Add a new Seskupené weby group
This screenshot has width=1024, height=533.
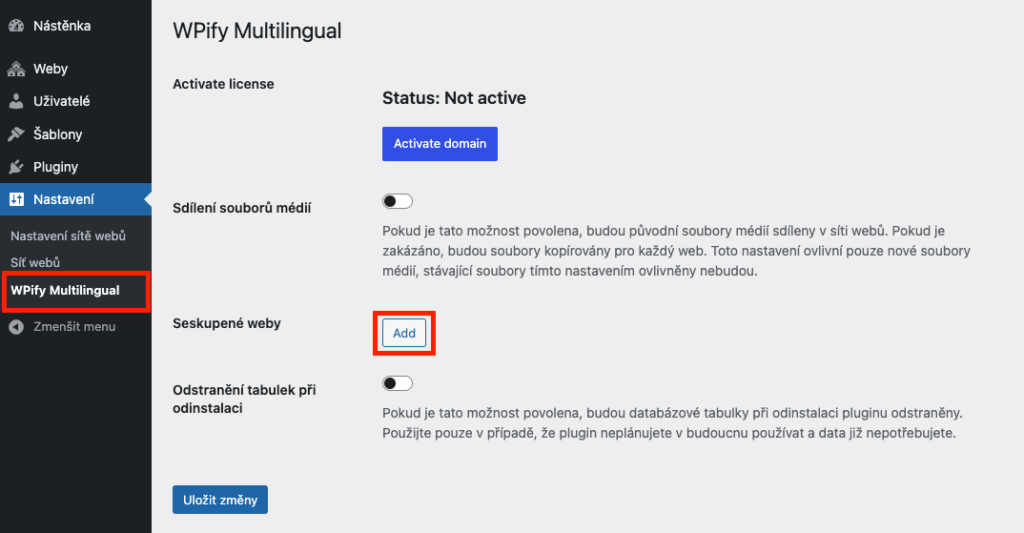click(404, 333)
